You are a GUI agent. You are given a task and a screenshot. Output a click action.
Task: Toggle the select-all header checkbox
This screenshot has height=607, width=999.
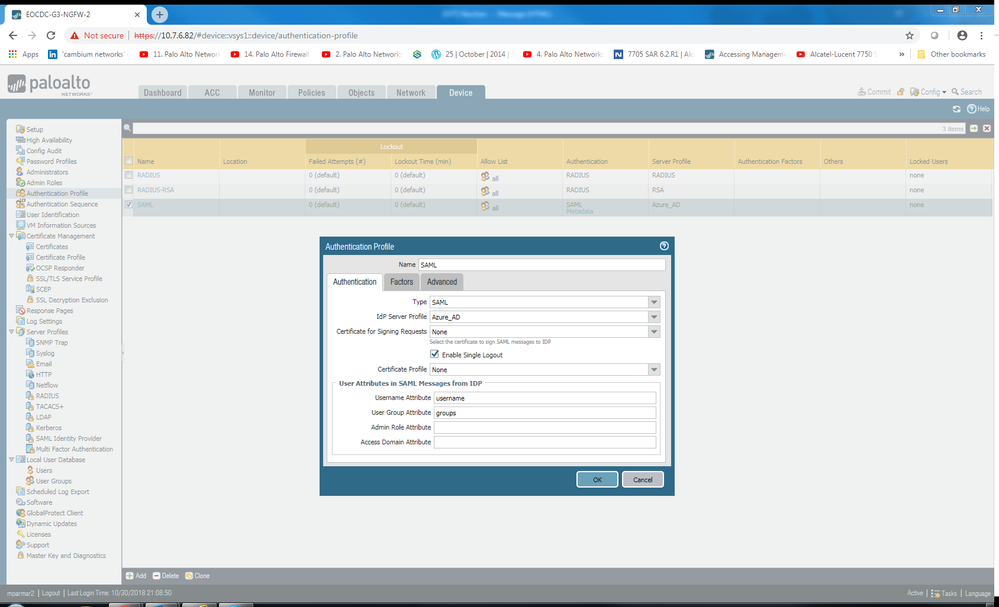pos(129,161)
